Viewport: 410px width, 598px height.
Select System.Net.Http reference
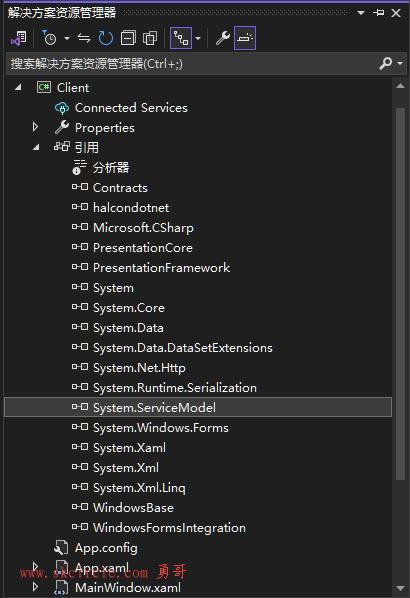coord(139,368)
